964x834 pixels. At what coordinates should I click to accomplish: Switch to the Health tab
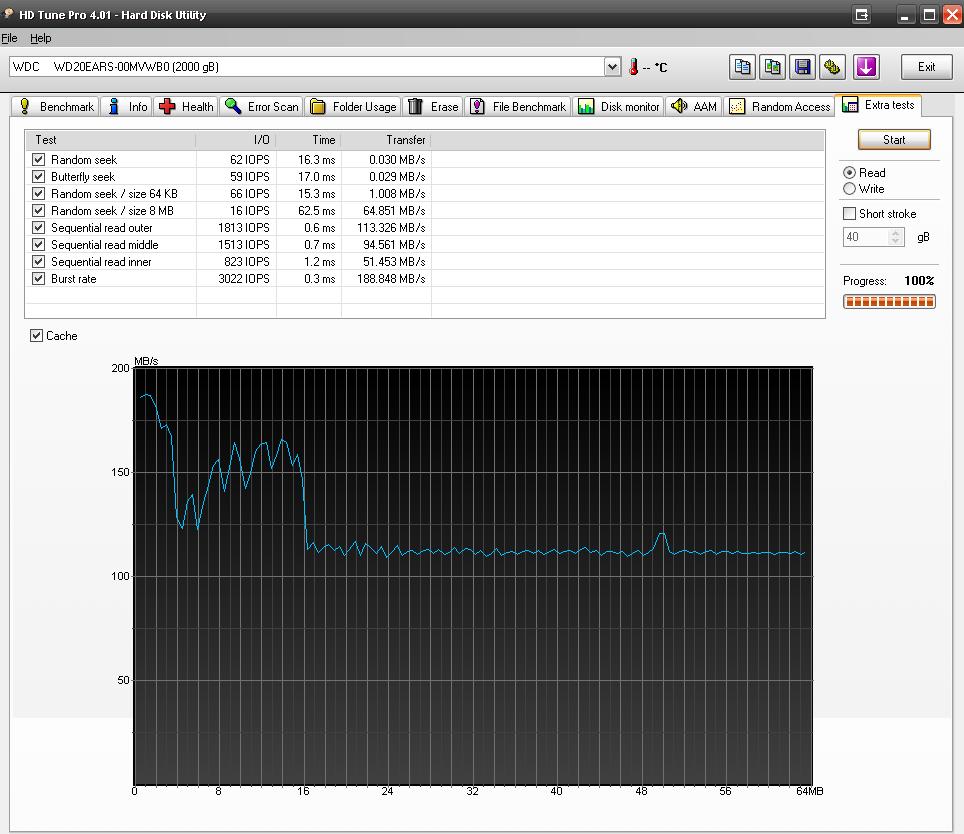coord(186,106)
